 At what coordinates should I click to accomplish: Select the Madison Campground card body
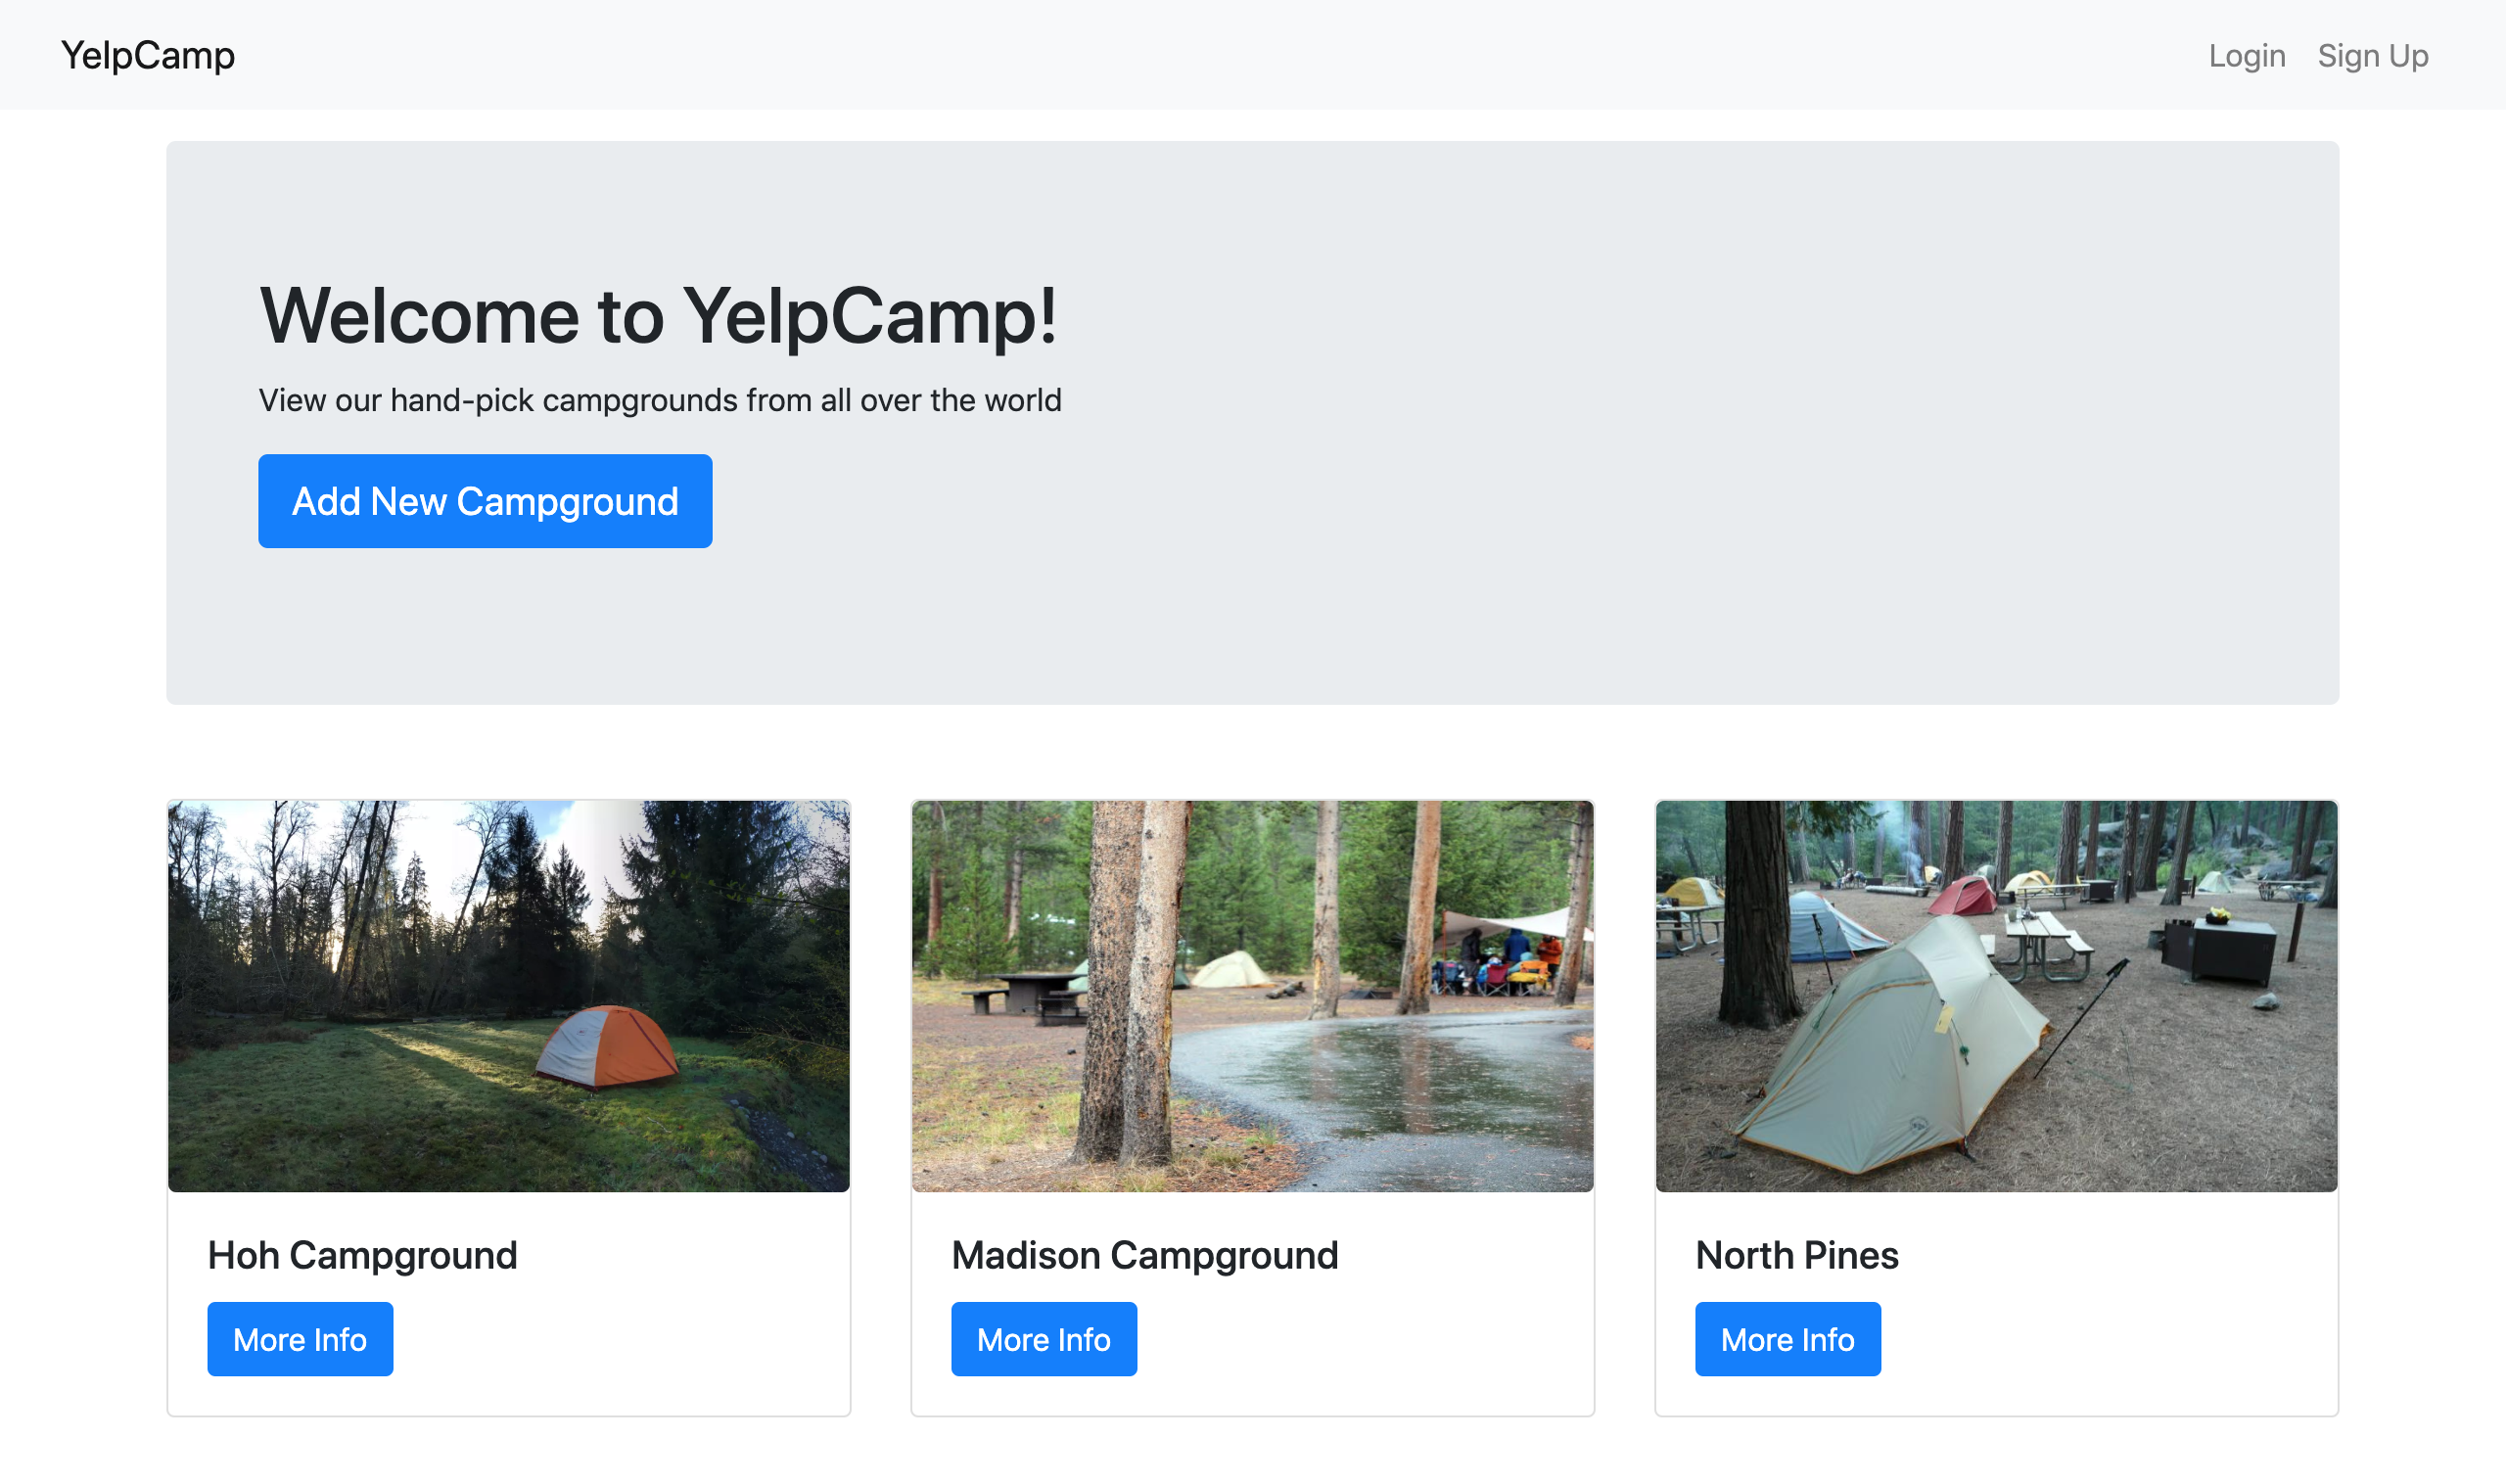(x=1253, y=1300)
